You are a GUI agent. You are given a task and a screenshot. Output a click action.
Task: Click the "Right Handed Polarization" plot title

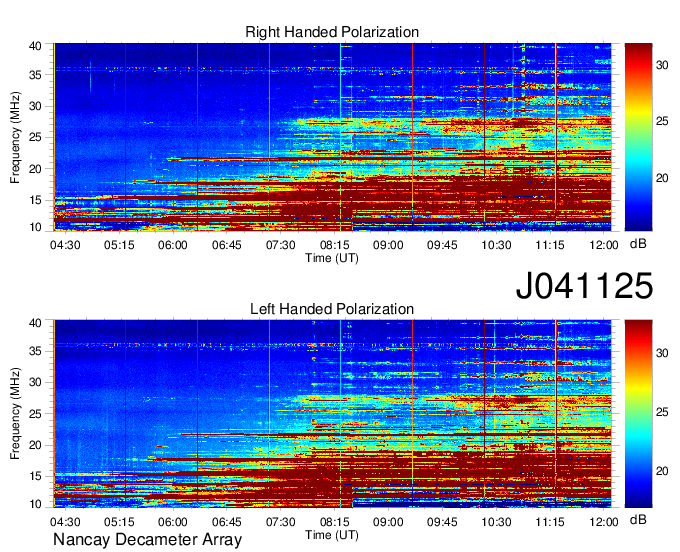(x=332, y=32)
